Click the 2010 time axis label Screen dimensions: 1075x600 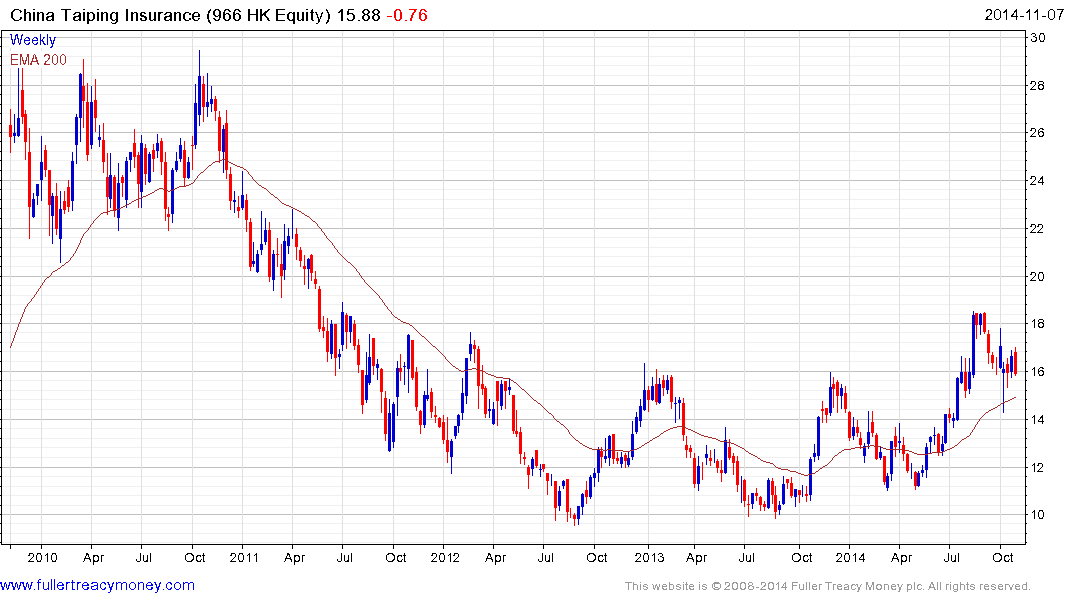click(43, 557)
